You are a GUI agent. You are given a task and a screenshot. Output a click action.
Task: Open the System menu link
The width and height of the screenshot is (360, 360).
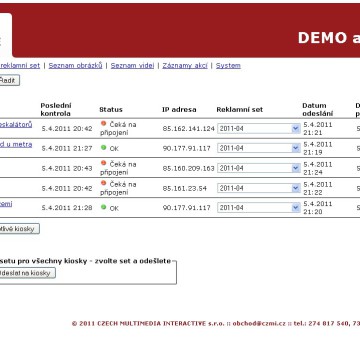tap(228, 66)
